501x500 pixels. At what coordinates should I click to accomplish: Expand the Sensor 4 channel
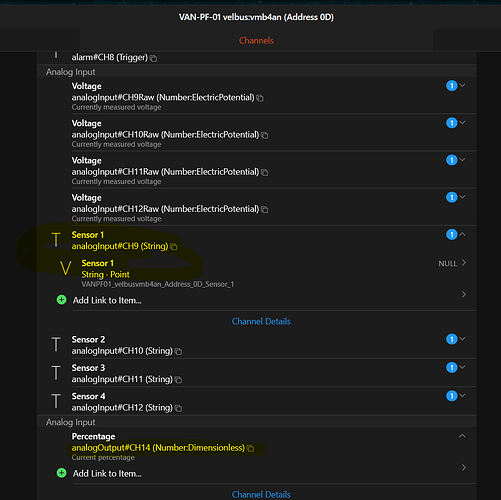click(x=462, y=395)
